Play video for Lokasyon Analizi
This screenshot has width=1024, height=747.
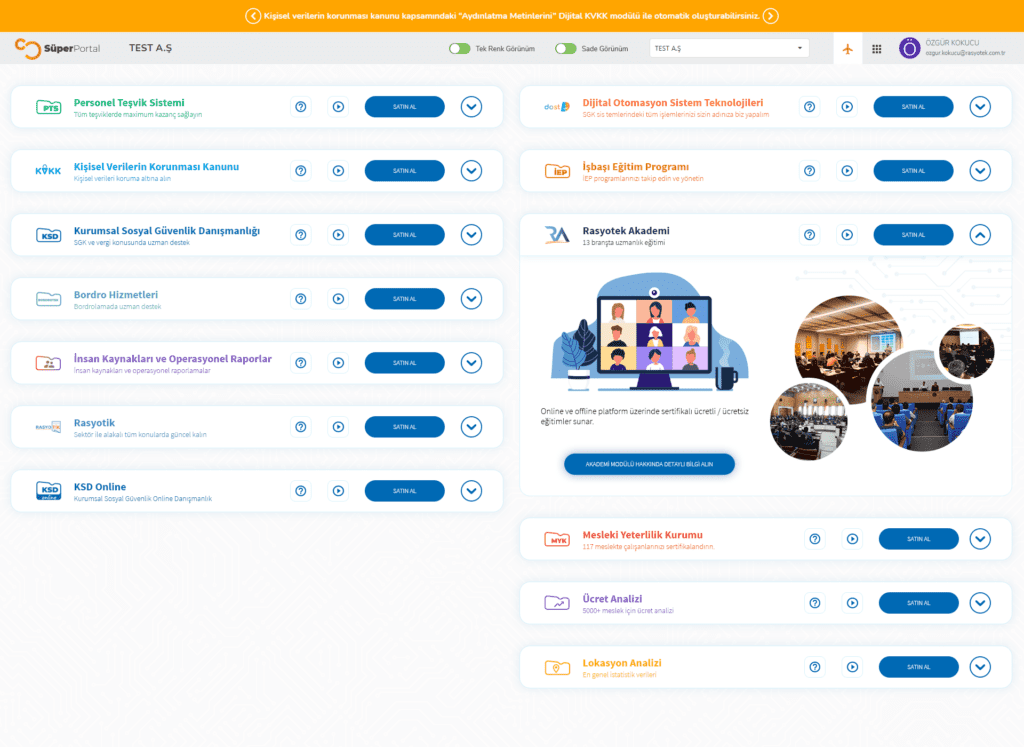pos(852,666)
